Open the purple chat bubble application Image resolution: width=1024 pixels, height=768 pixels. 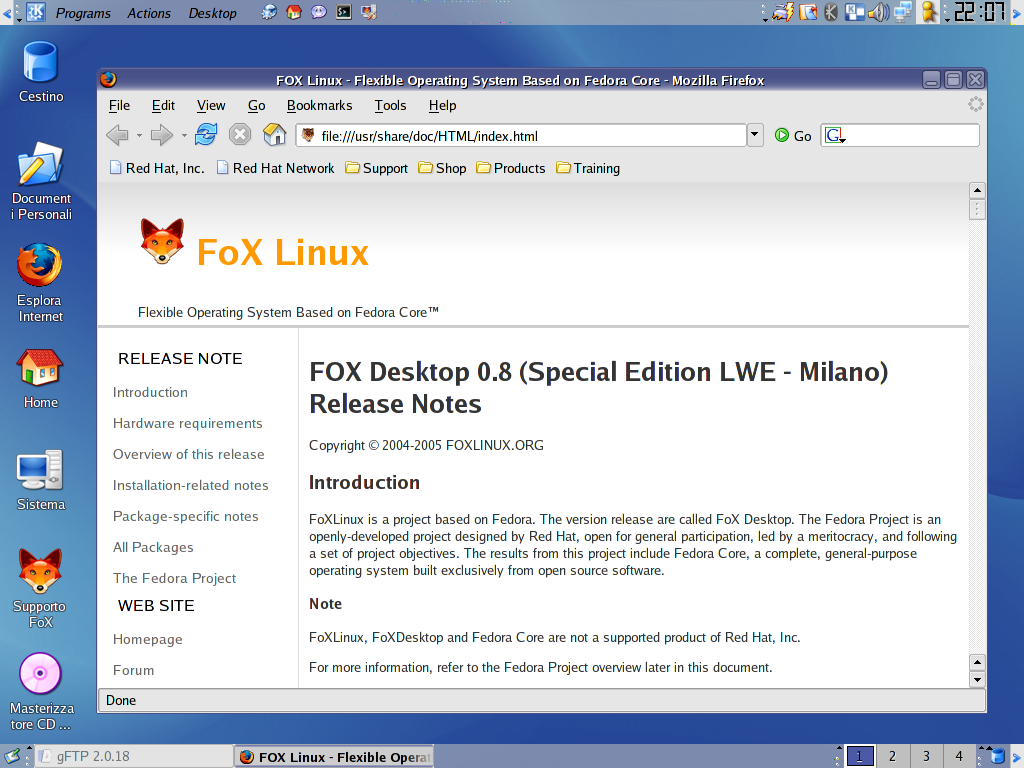click(319, 12)
